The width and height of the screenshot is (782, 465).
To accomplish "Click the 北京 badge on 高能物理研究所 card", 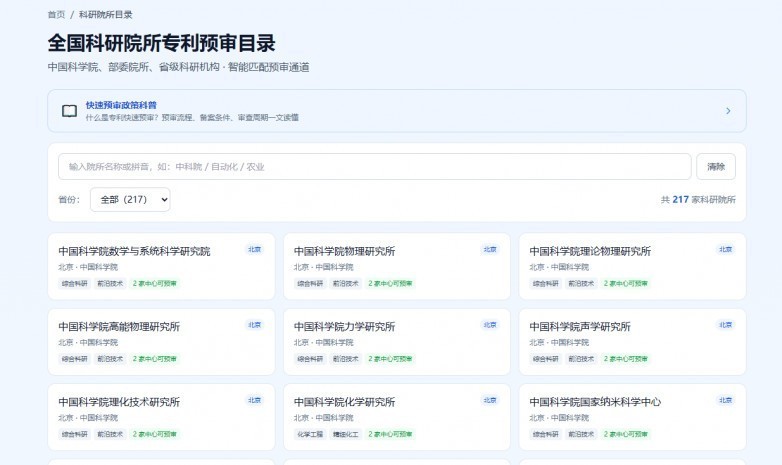I will (x=255, y=325).
